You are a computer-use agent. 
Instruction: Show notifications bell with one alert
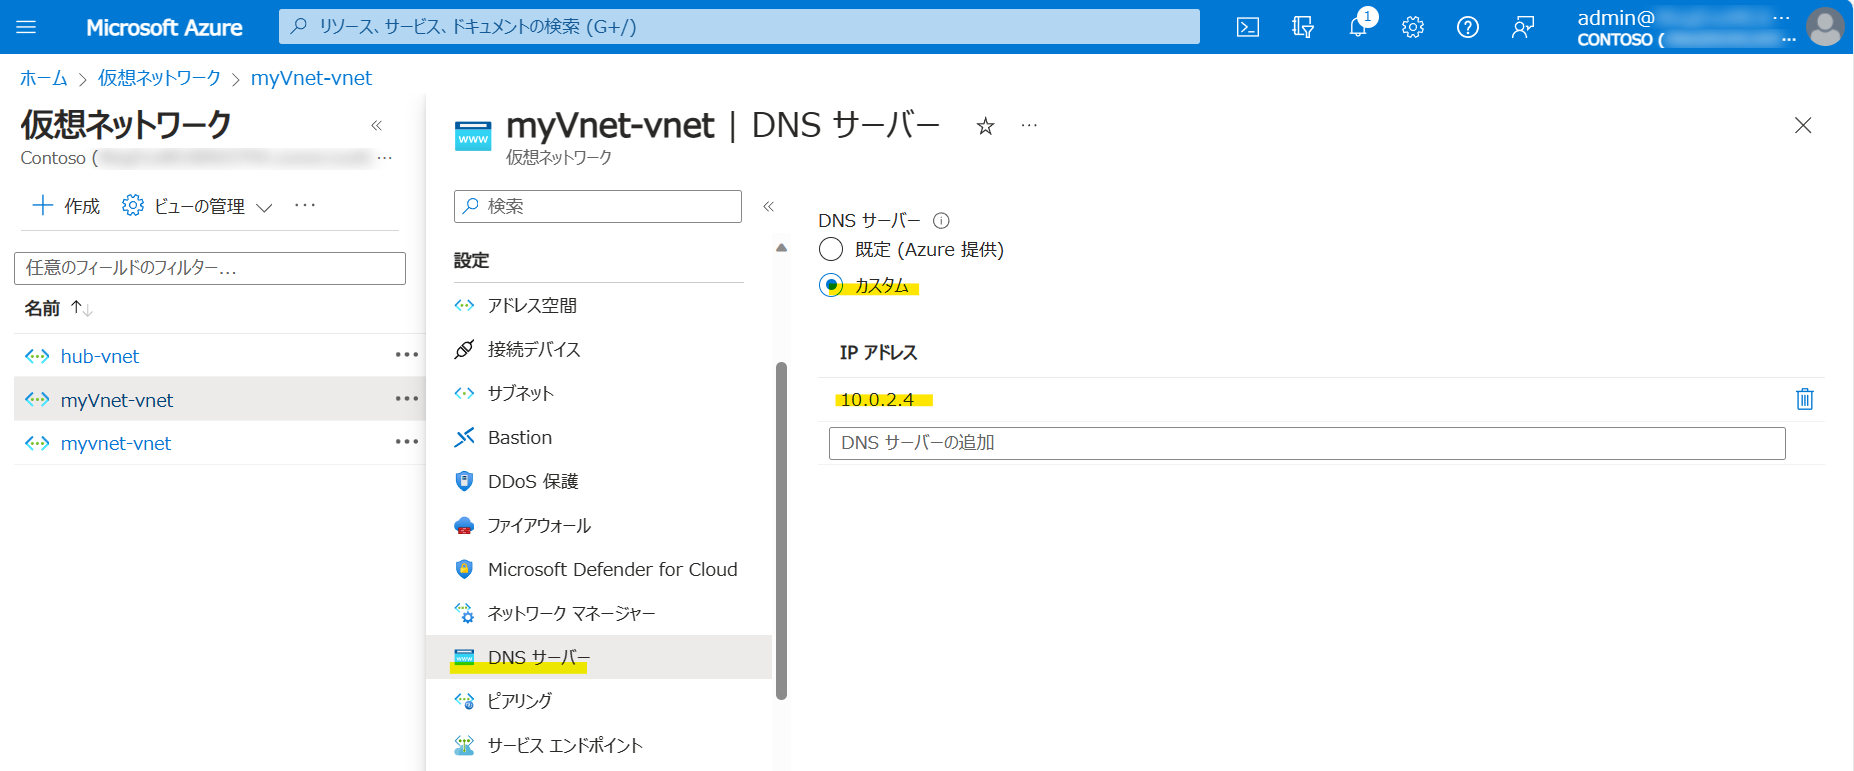(x=1358, y=26)
